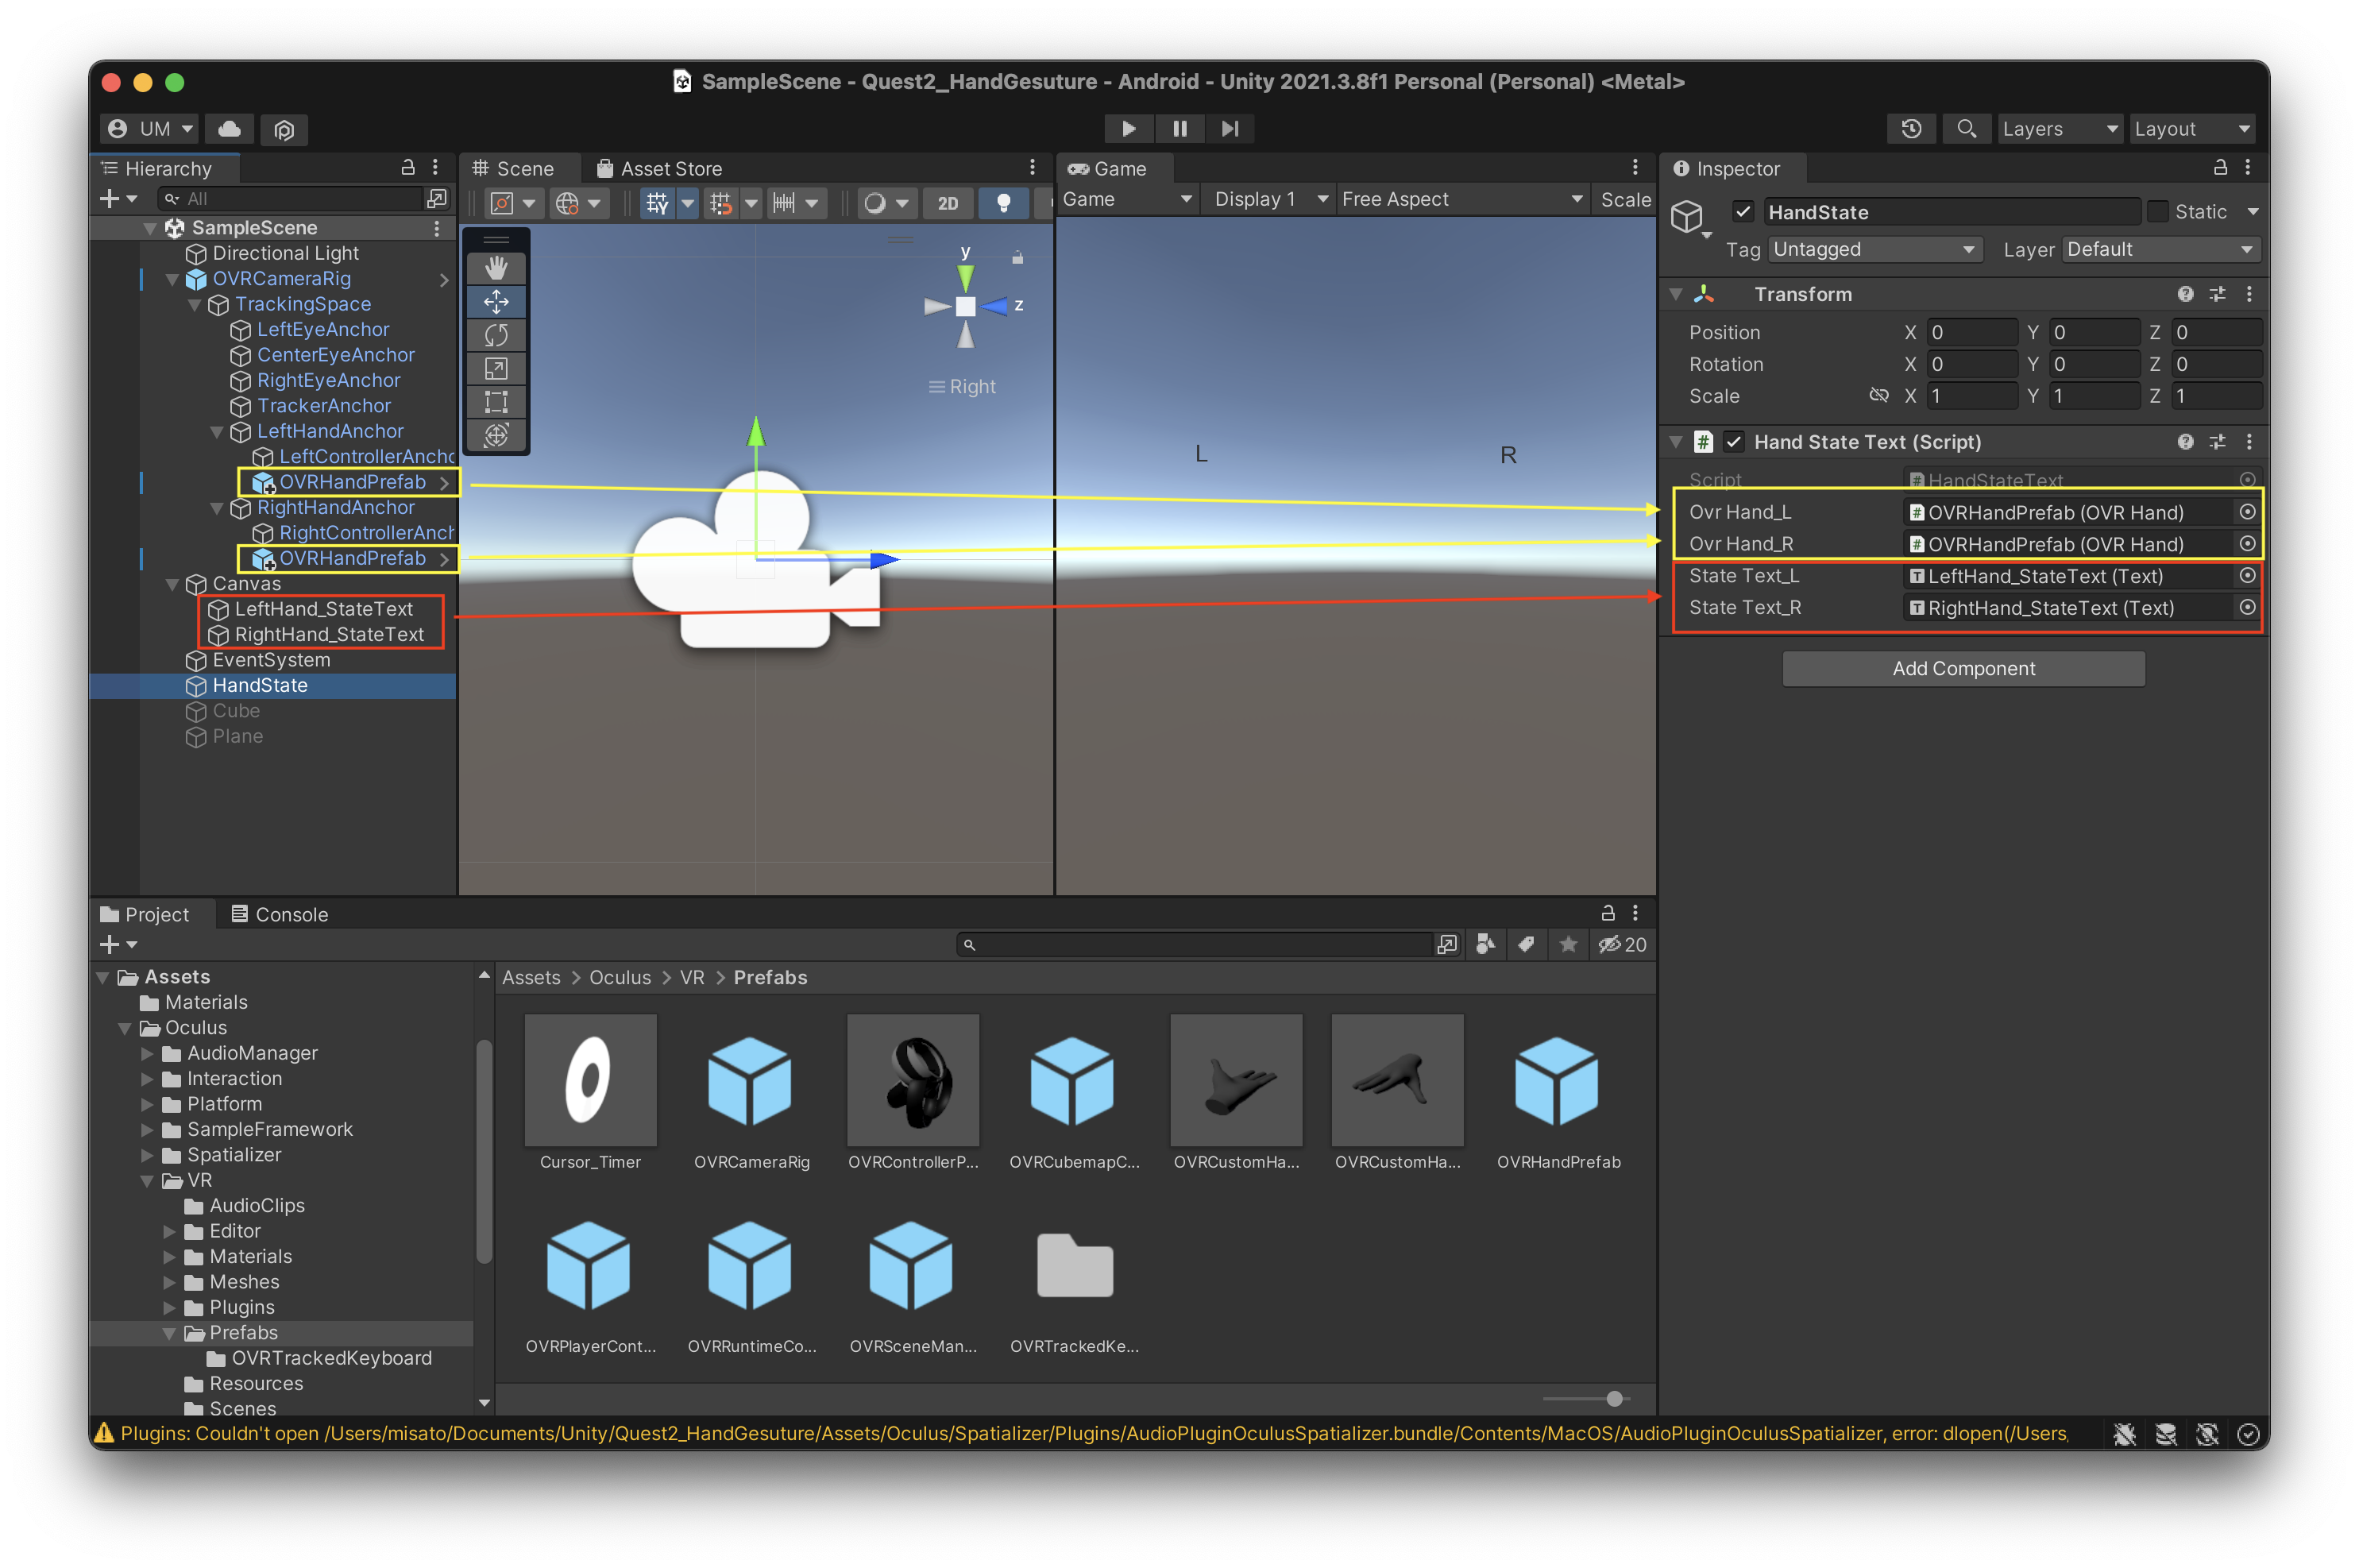This screenshot has width=2359, height=1568.
Task: Collapse the TrackingSpace tree node
Action: coord(195,305)
